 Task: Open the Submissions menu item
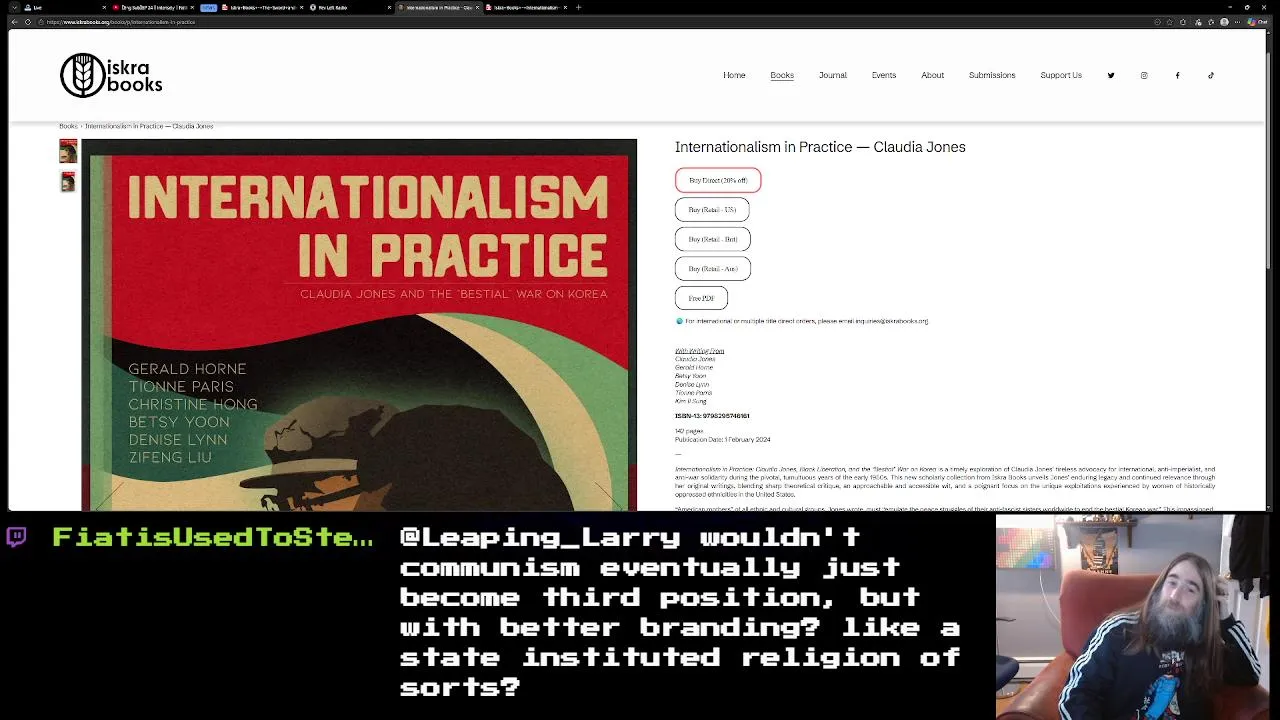pyautogui.click(x=992, y=75)
